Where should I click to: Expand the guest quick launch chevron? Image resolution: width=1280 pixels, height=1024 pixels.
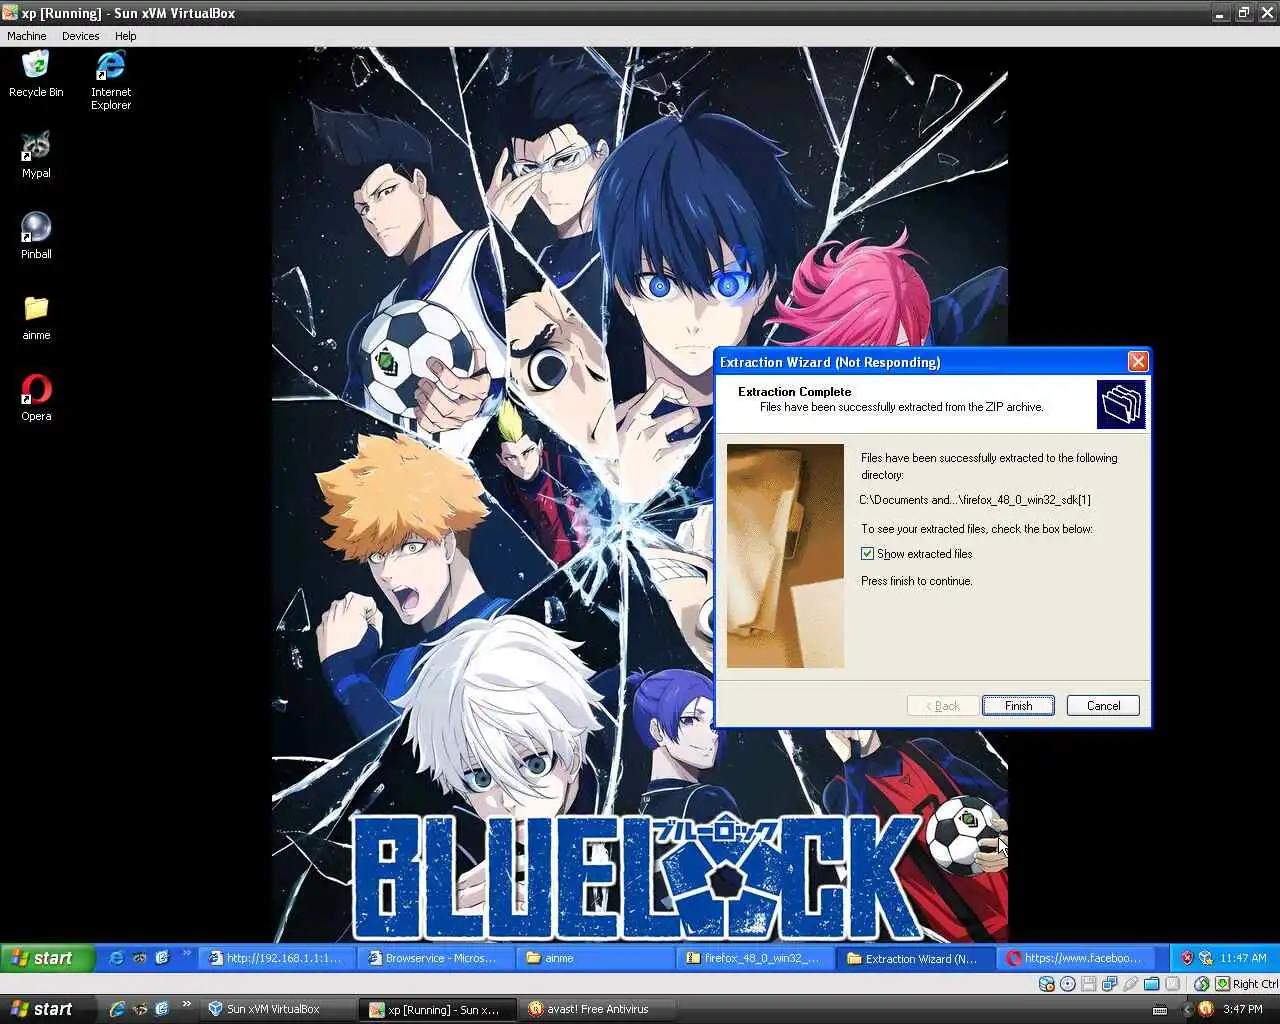(x=187, y=953)
